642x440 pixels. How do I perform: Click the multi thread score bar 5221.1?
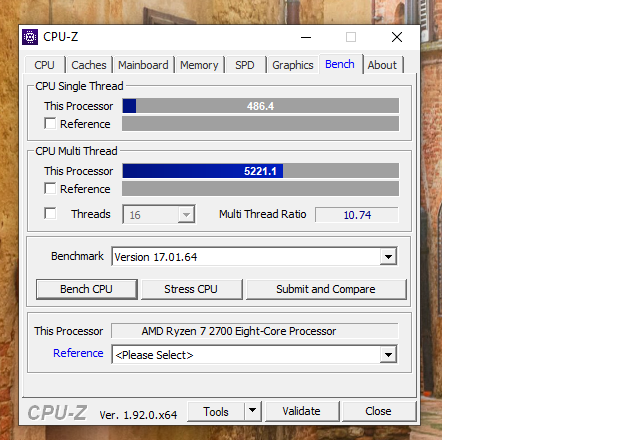pos(260,171)
